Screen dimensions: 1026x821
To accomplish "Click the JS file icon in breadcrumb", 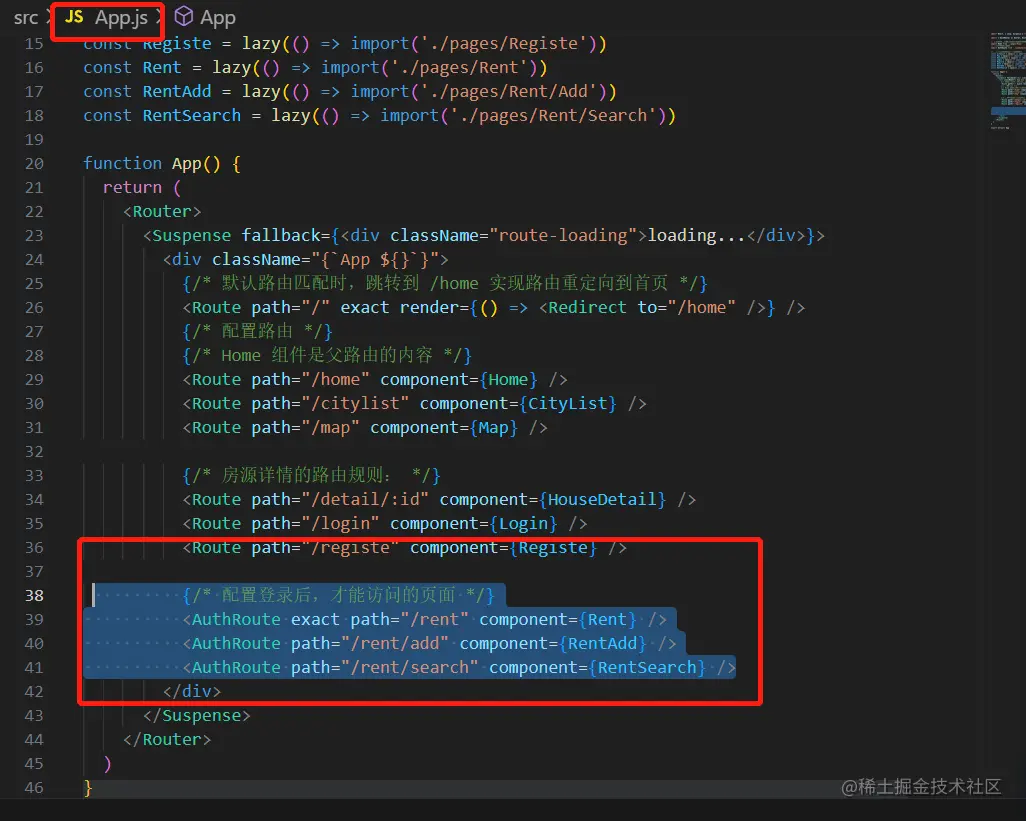I will tap(75, 17).
